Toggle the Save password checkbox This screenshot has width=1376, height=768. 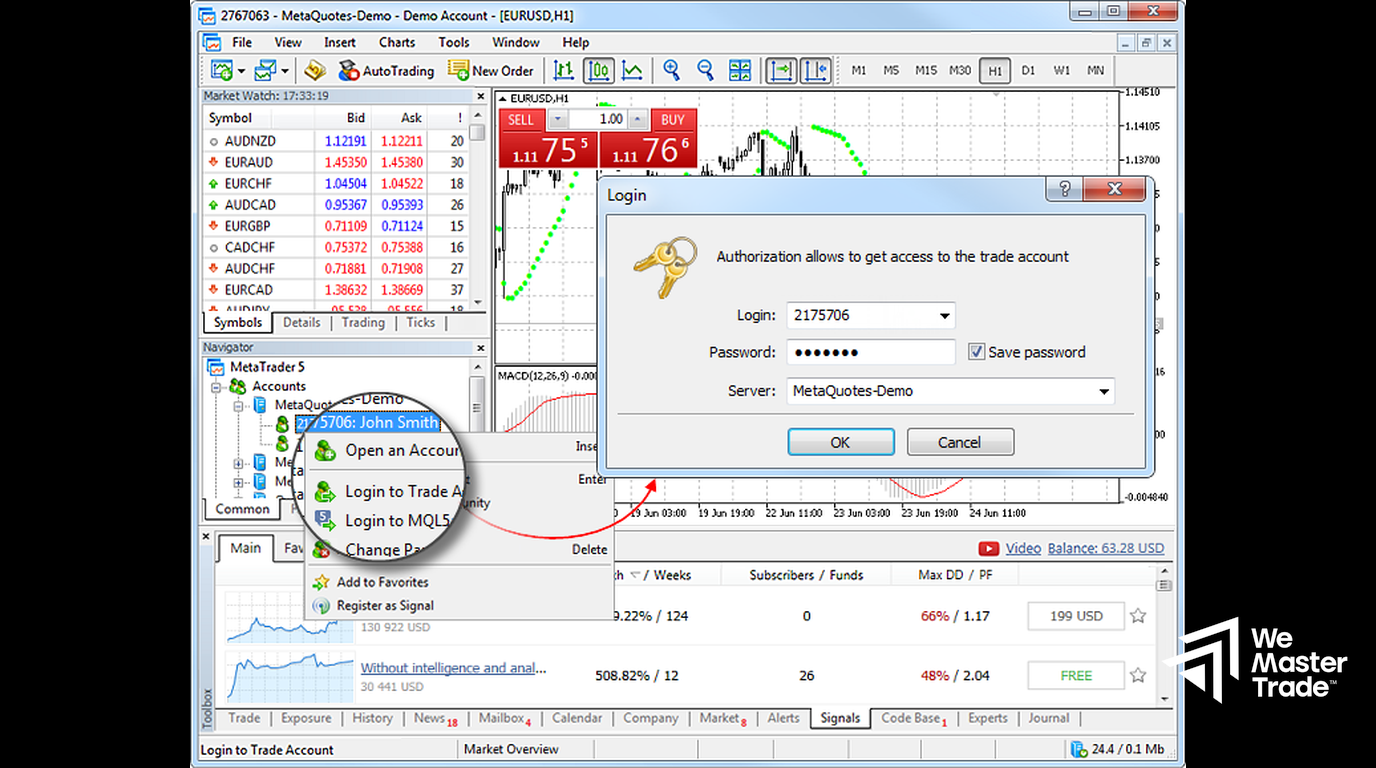[x=976, y=352]
